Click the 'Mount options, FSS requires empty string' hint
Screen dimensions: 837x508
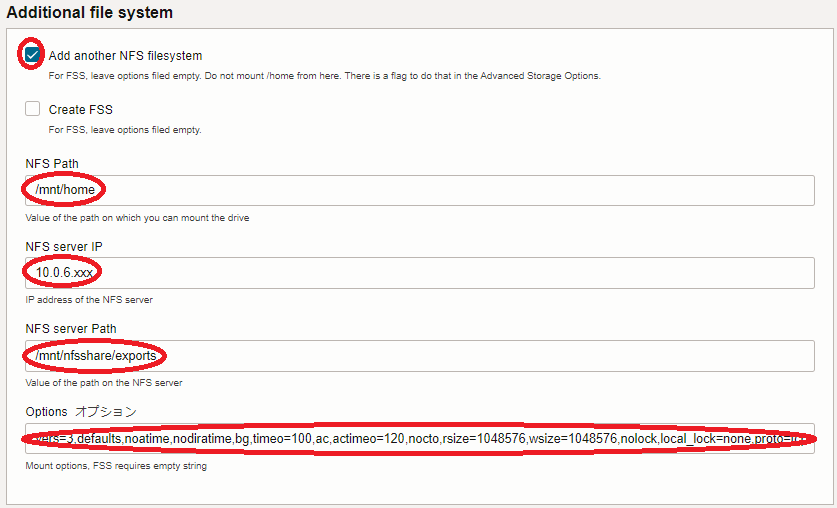116,466
